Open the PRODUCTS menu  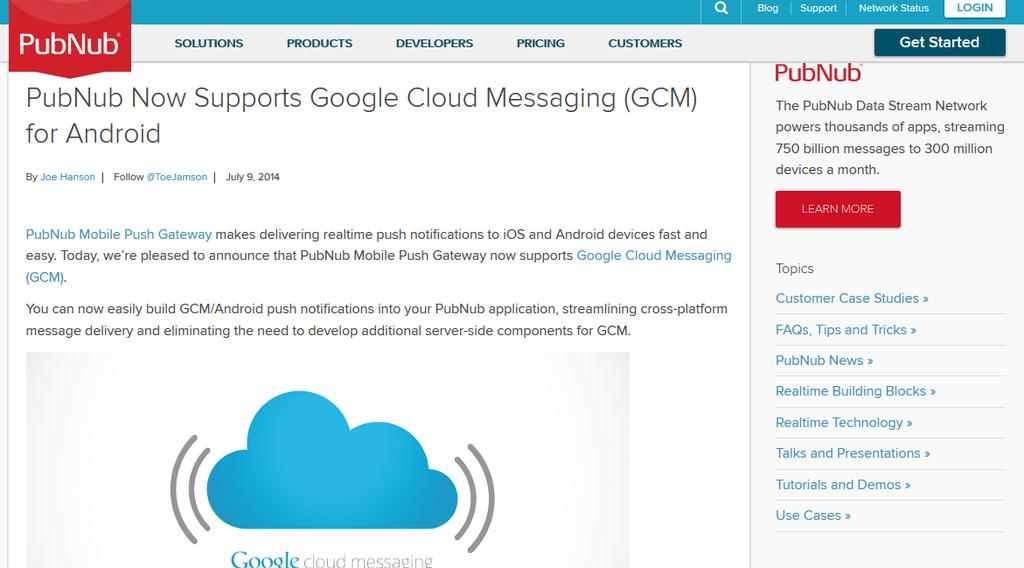(x=319, y=43)
